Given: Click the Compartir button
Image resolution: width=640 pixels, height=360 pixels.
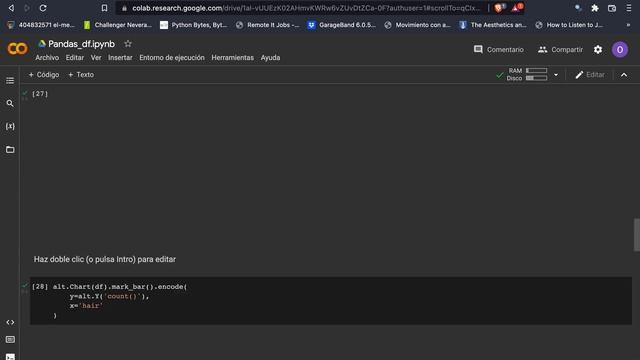Looking at the screenshot, I should pos(560,49).
